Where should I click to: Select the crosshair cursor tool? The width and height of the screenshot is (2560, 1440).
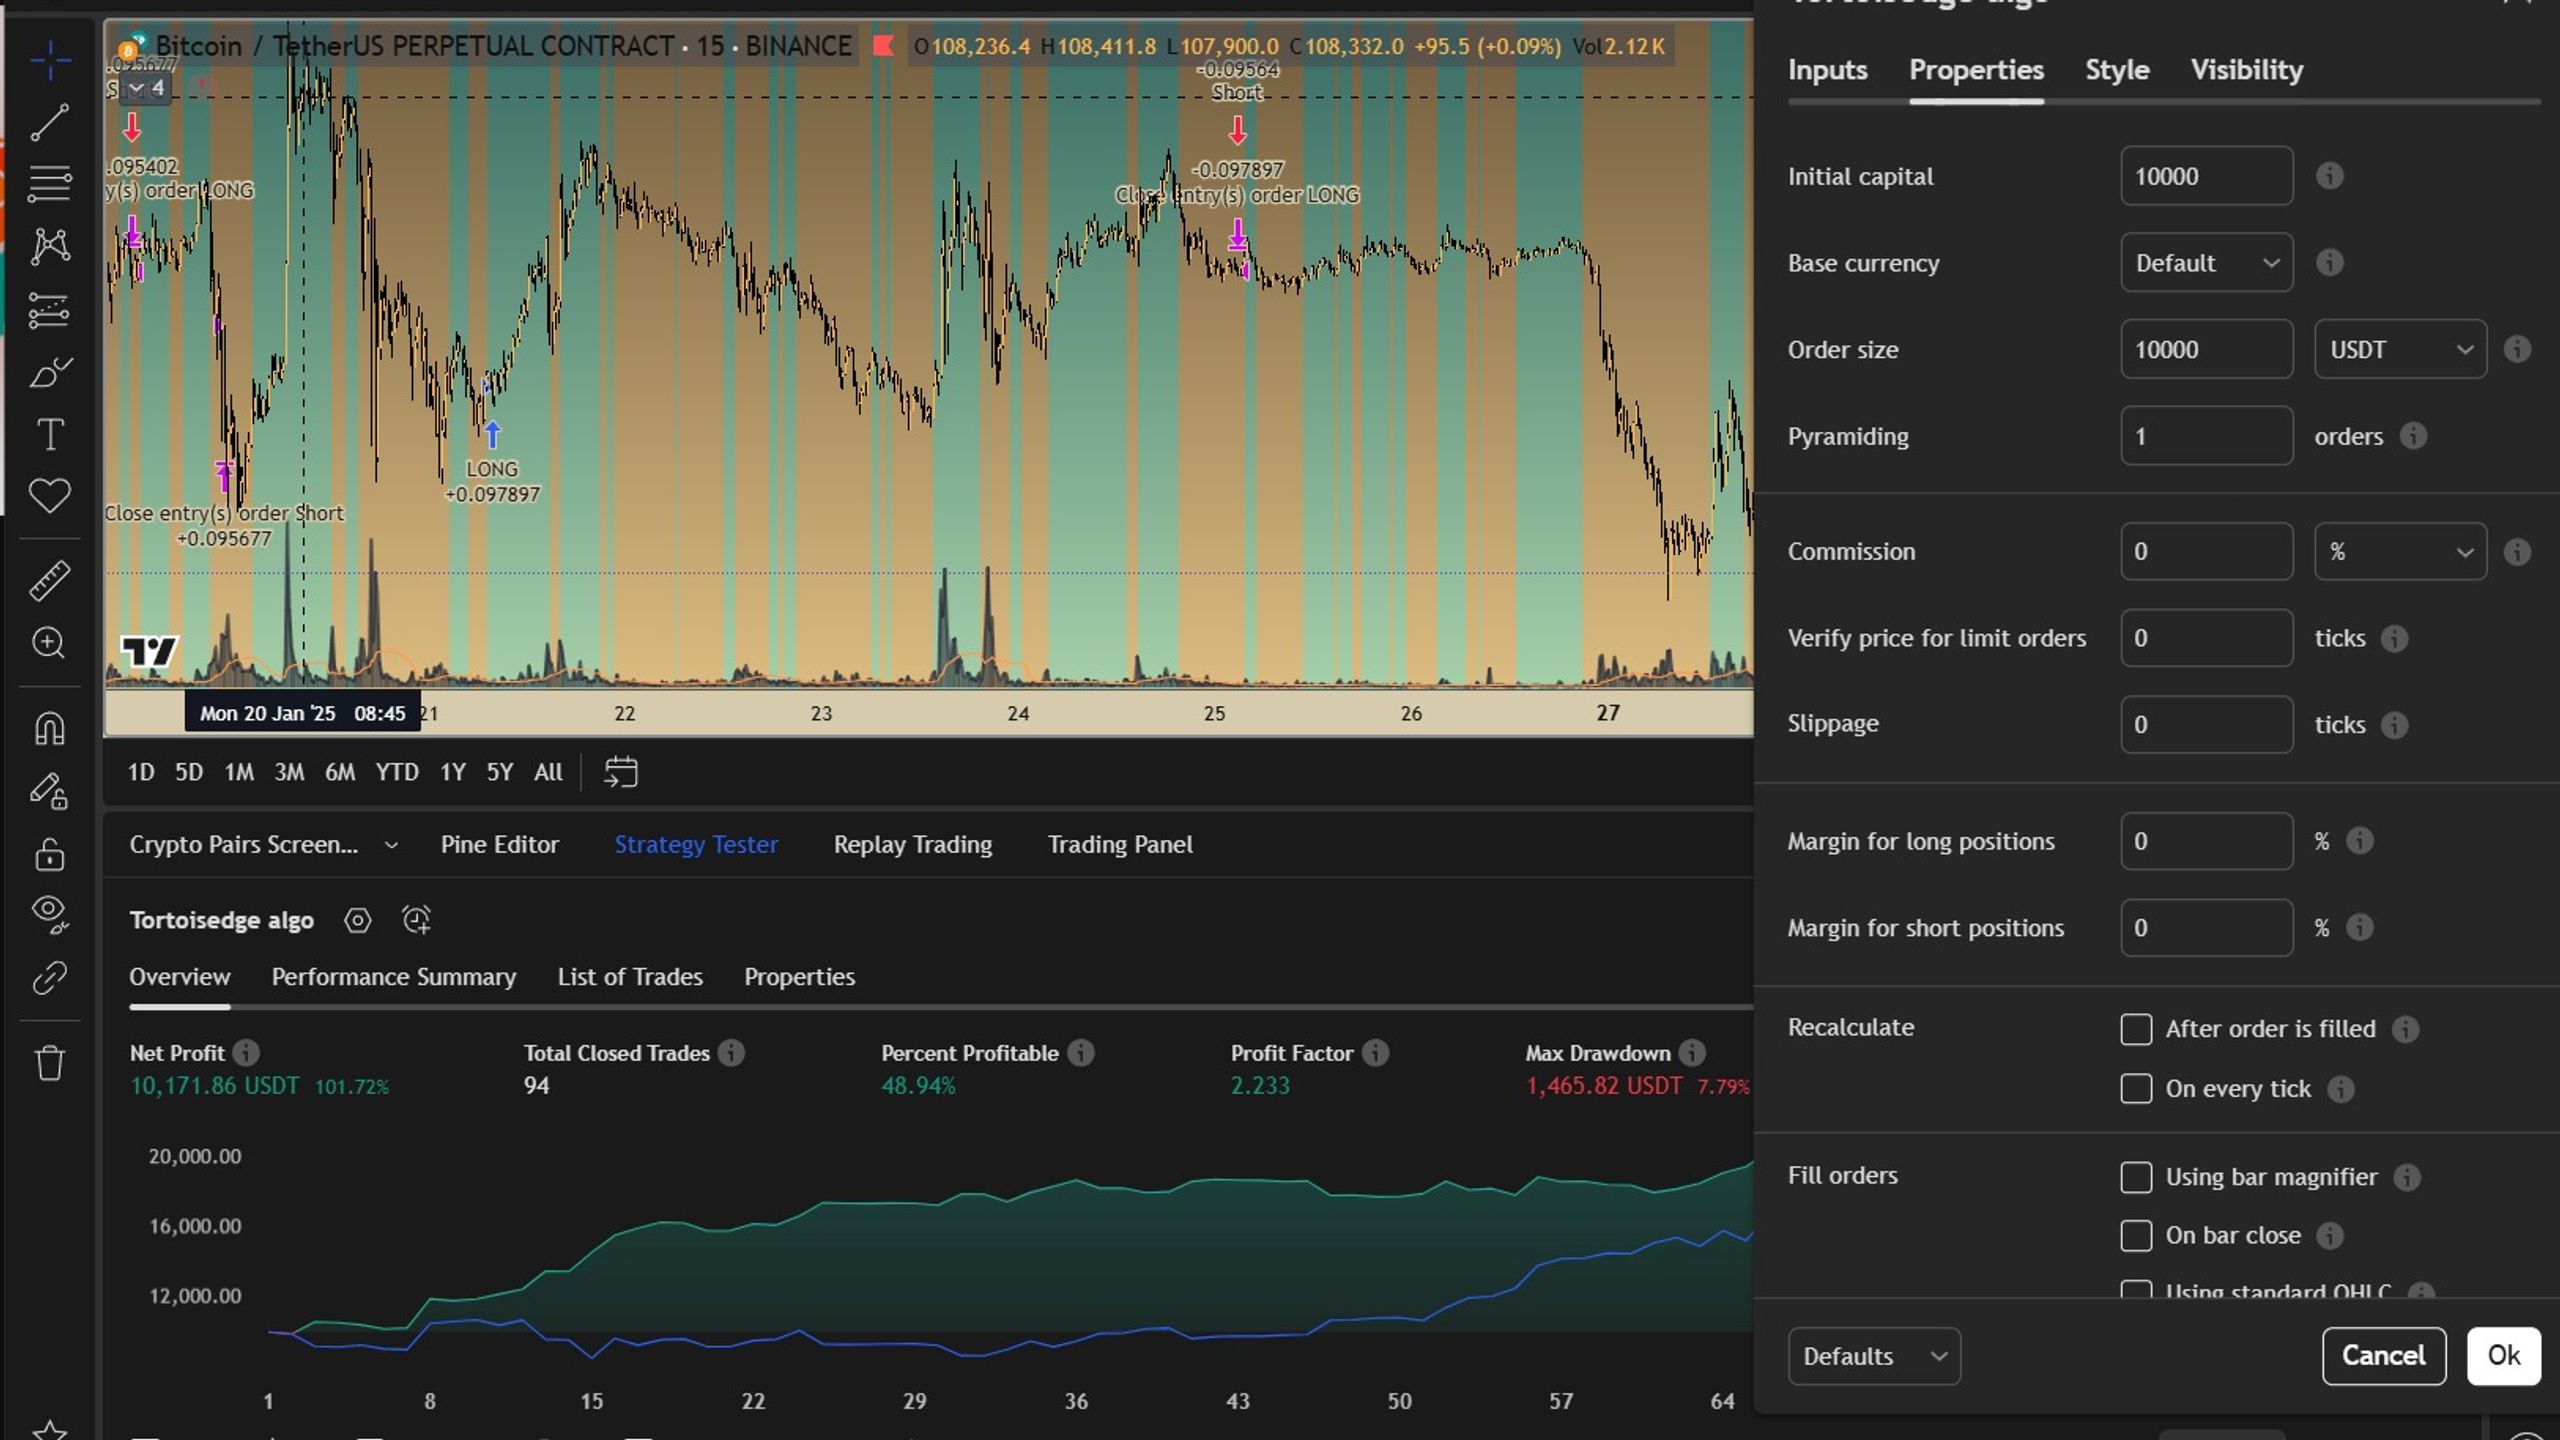50,62
